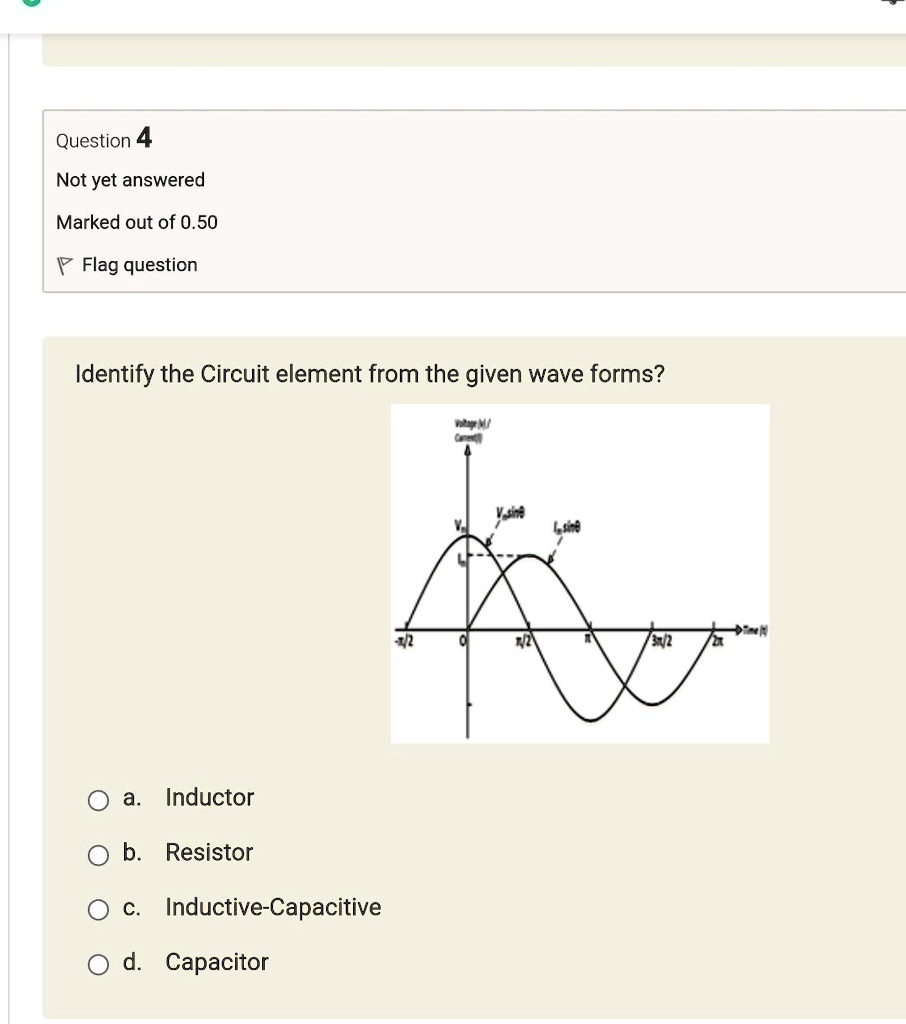Click the waveform diagram image
The height and width of the screenshot is (1024, 906).
click(x=580, y=572)
